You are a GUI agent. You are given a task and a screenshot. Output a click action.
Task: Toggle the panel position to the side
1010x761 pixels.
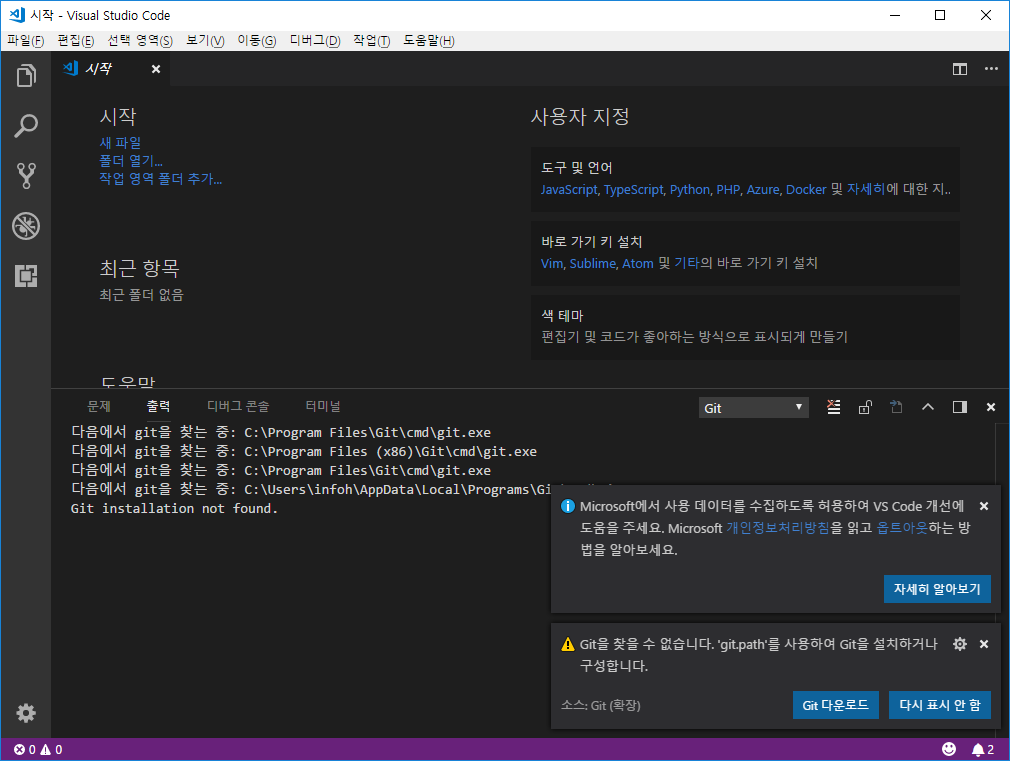pyautogui.click(x=960, y=407)
